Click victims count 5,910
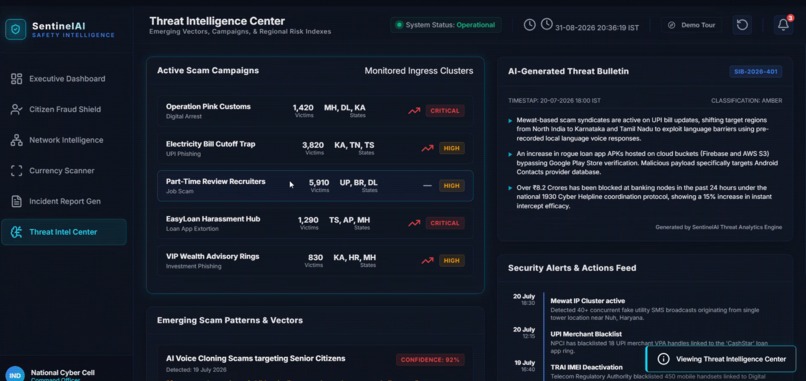 click(x=319, y=183)
